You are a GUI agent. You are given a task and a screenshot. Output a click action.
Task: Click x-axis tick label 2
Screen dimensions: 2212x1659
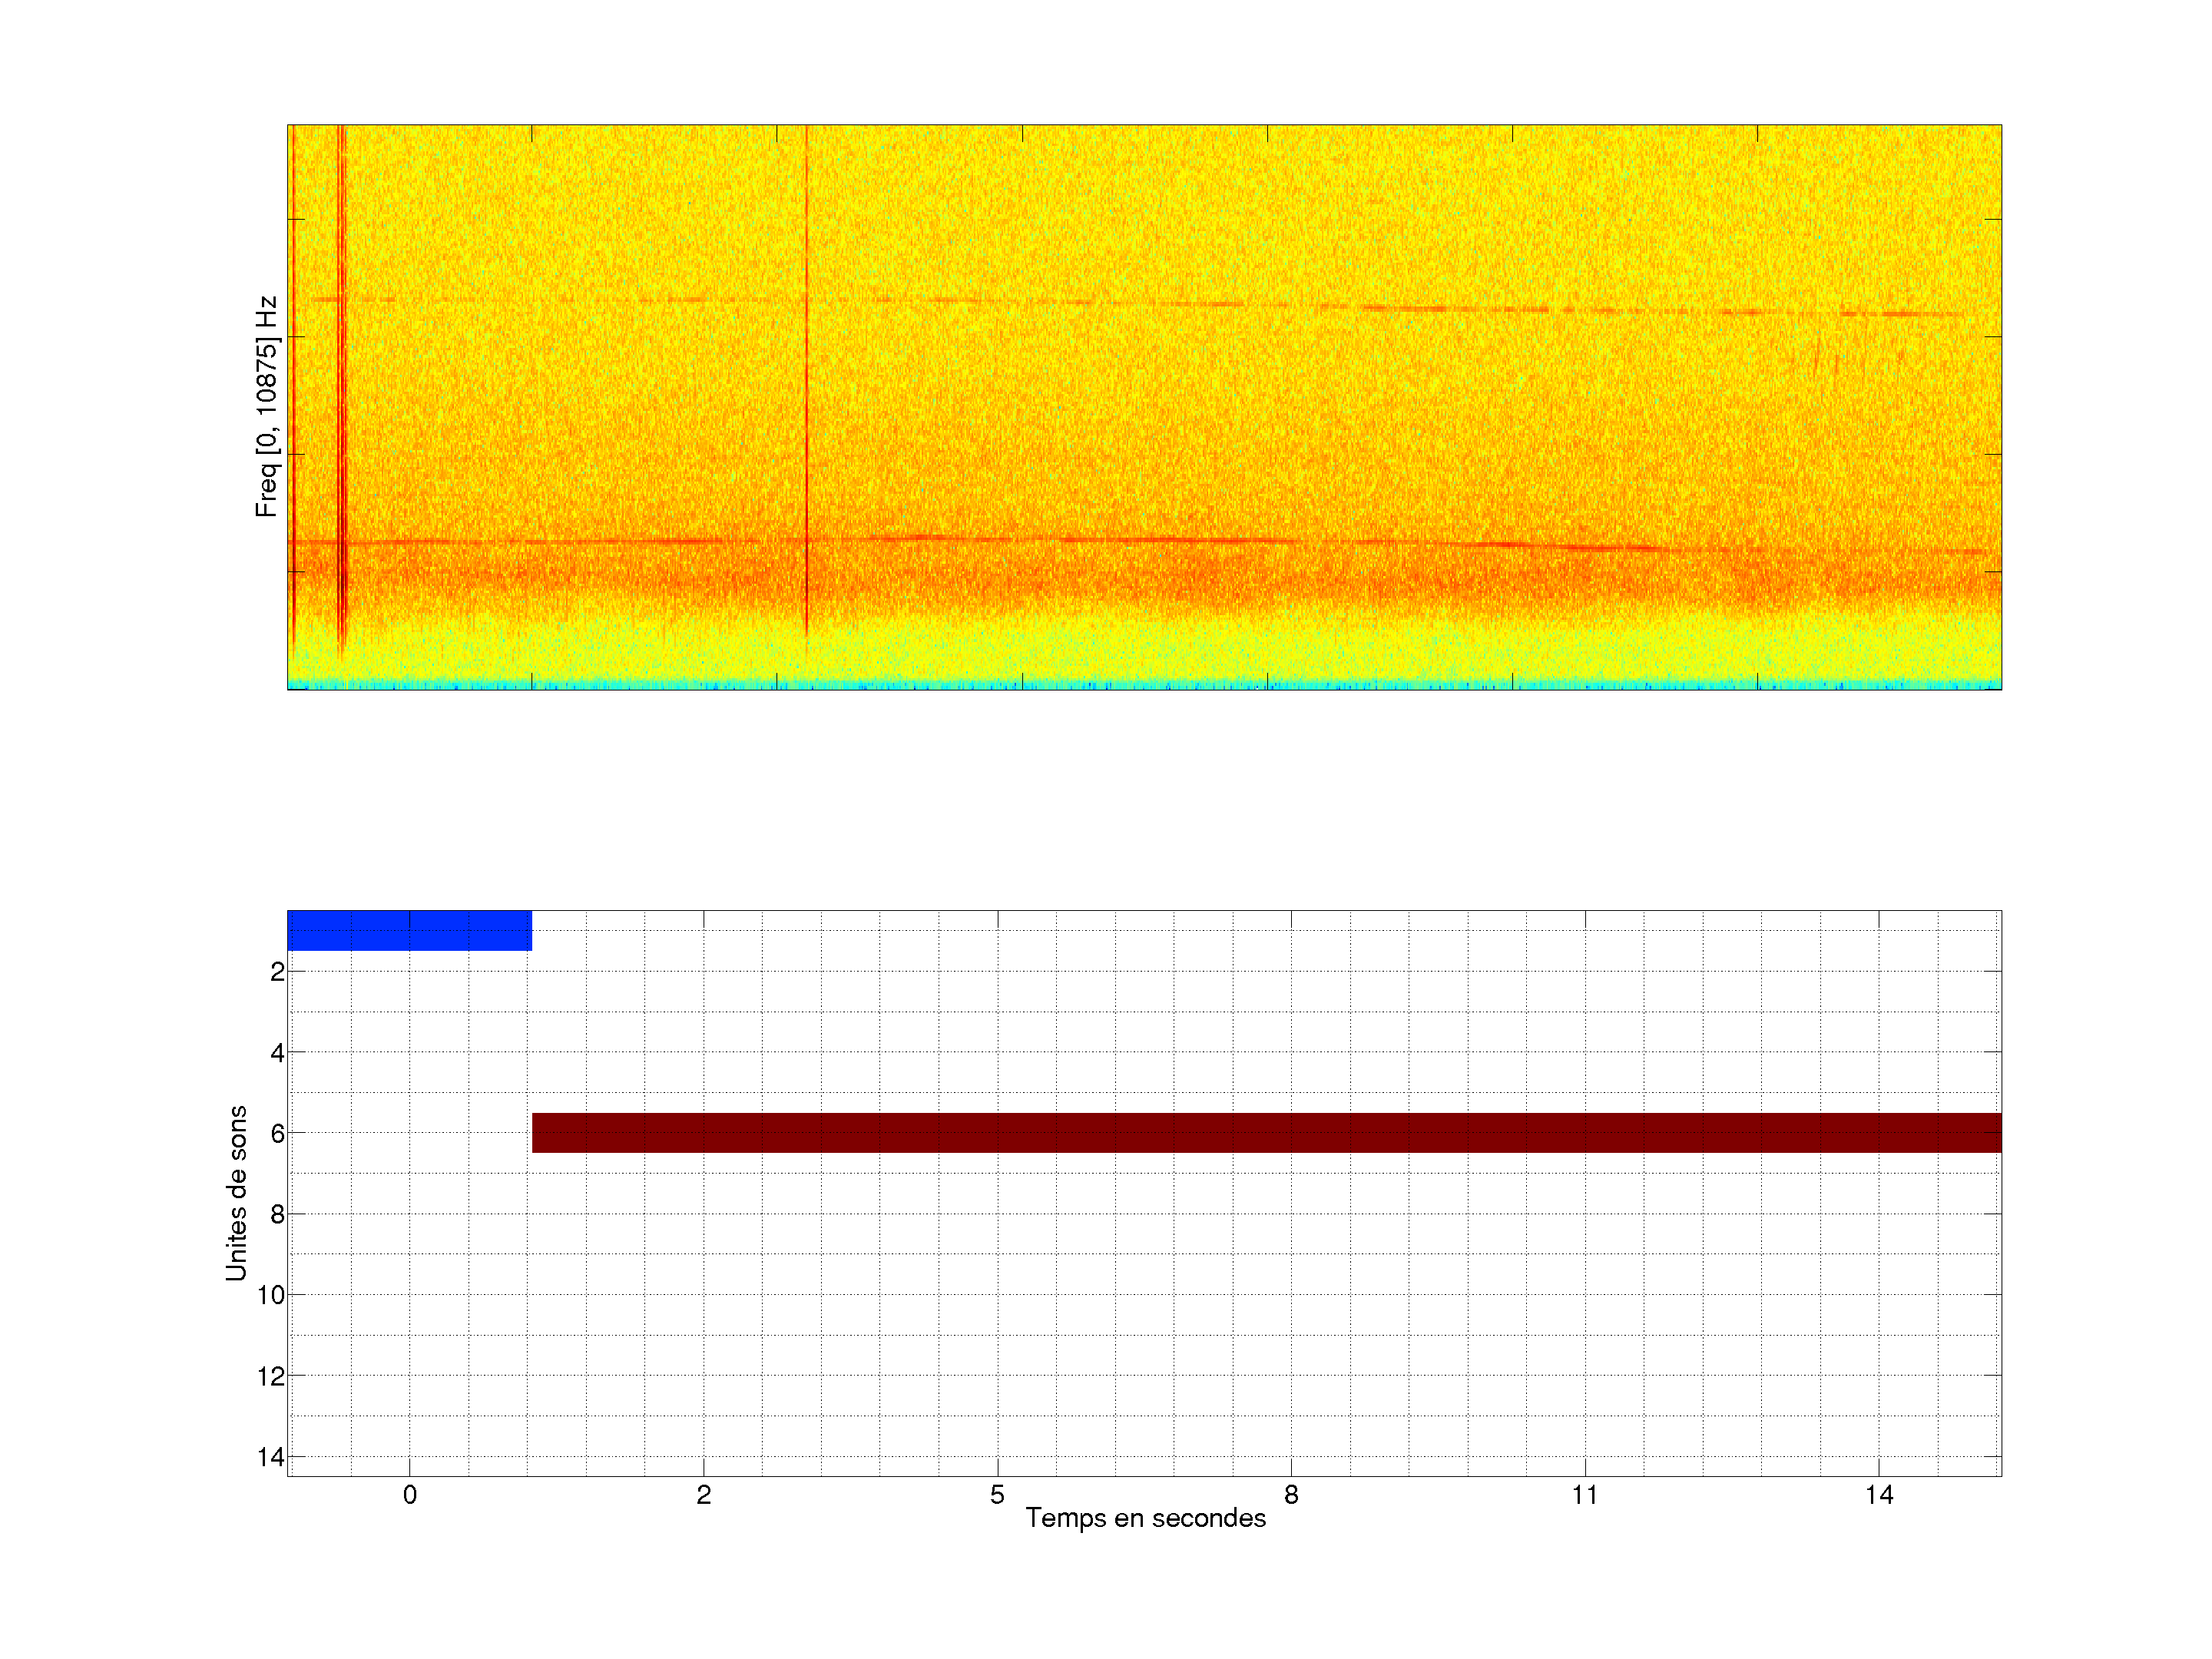click(x=704, y=1495)
